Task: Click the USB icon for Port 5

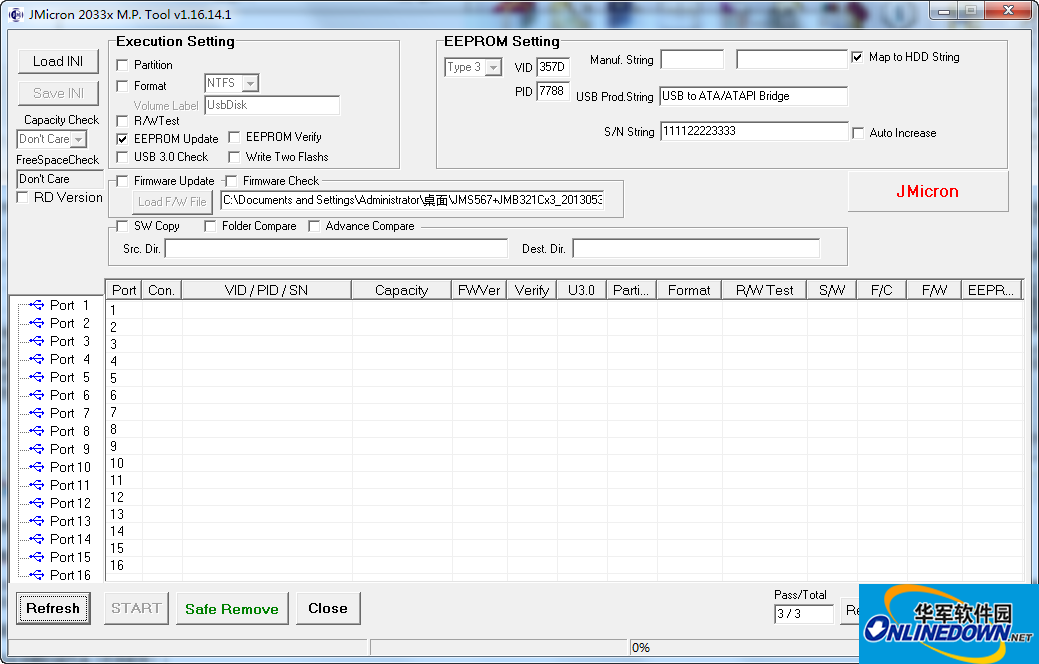Action: (36, 377)
